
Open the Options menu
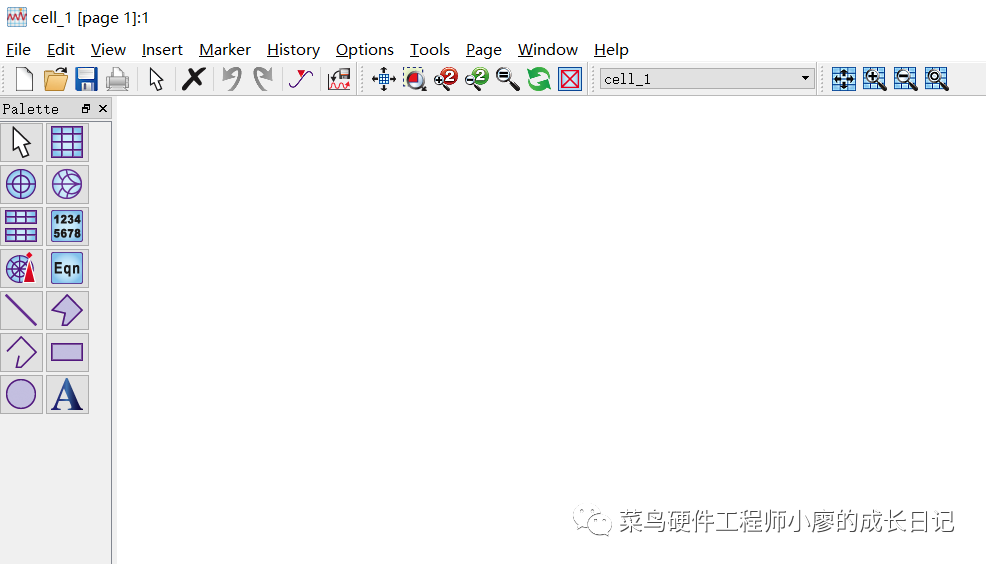365,50
